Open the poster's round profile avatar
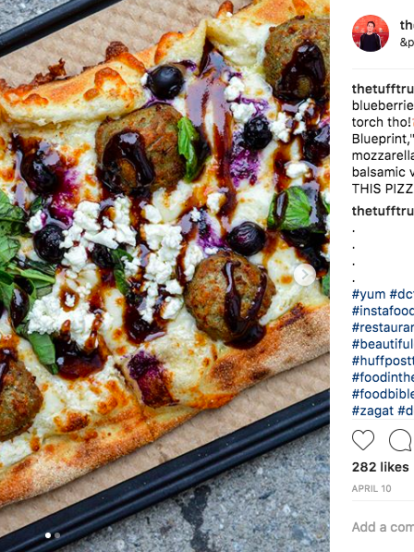This screenshot has height=552, width=414. [x=370, y=33]
